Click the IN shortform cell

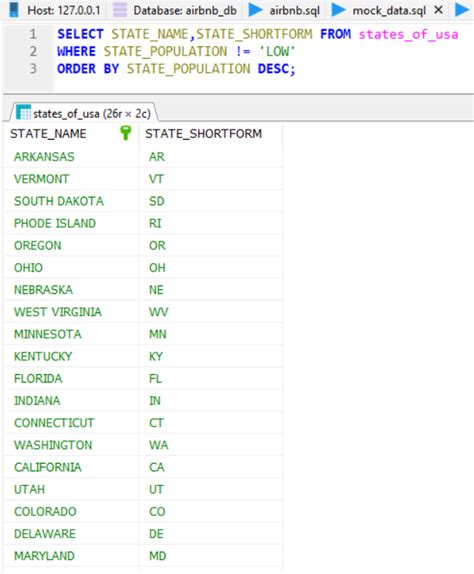coord(211,400)
